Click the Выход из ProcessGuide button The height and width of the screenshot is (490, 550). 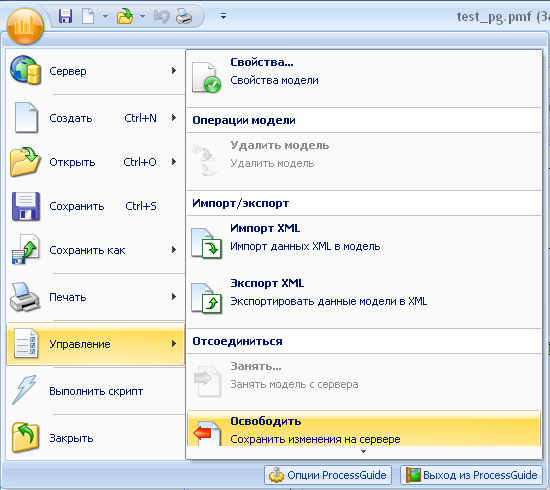471,475
